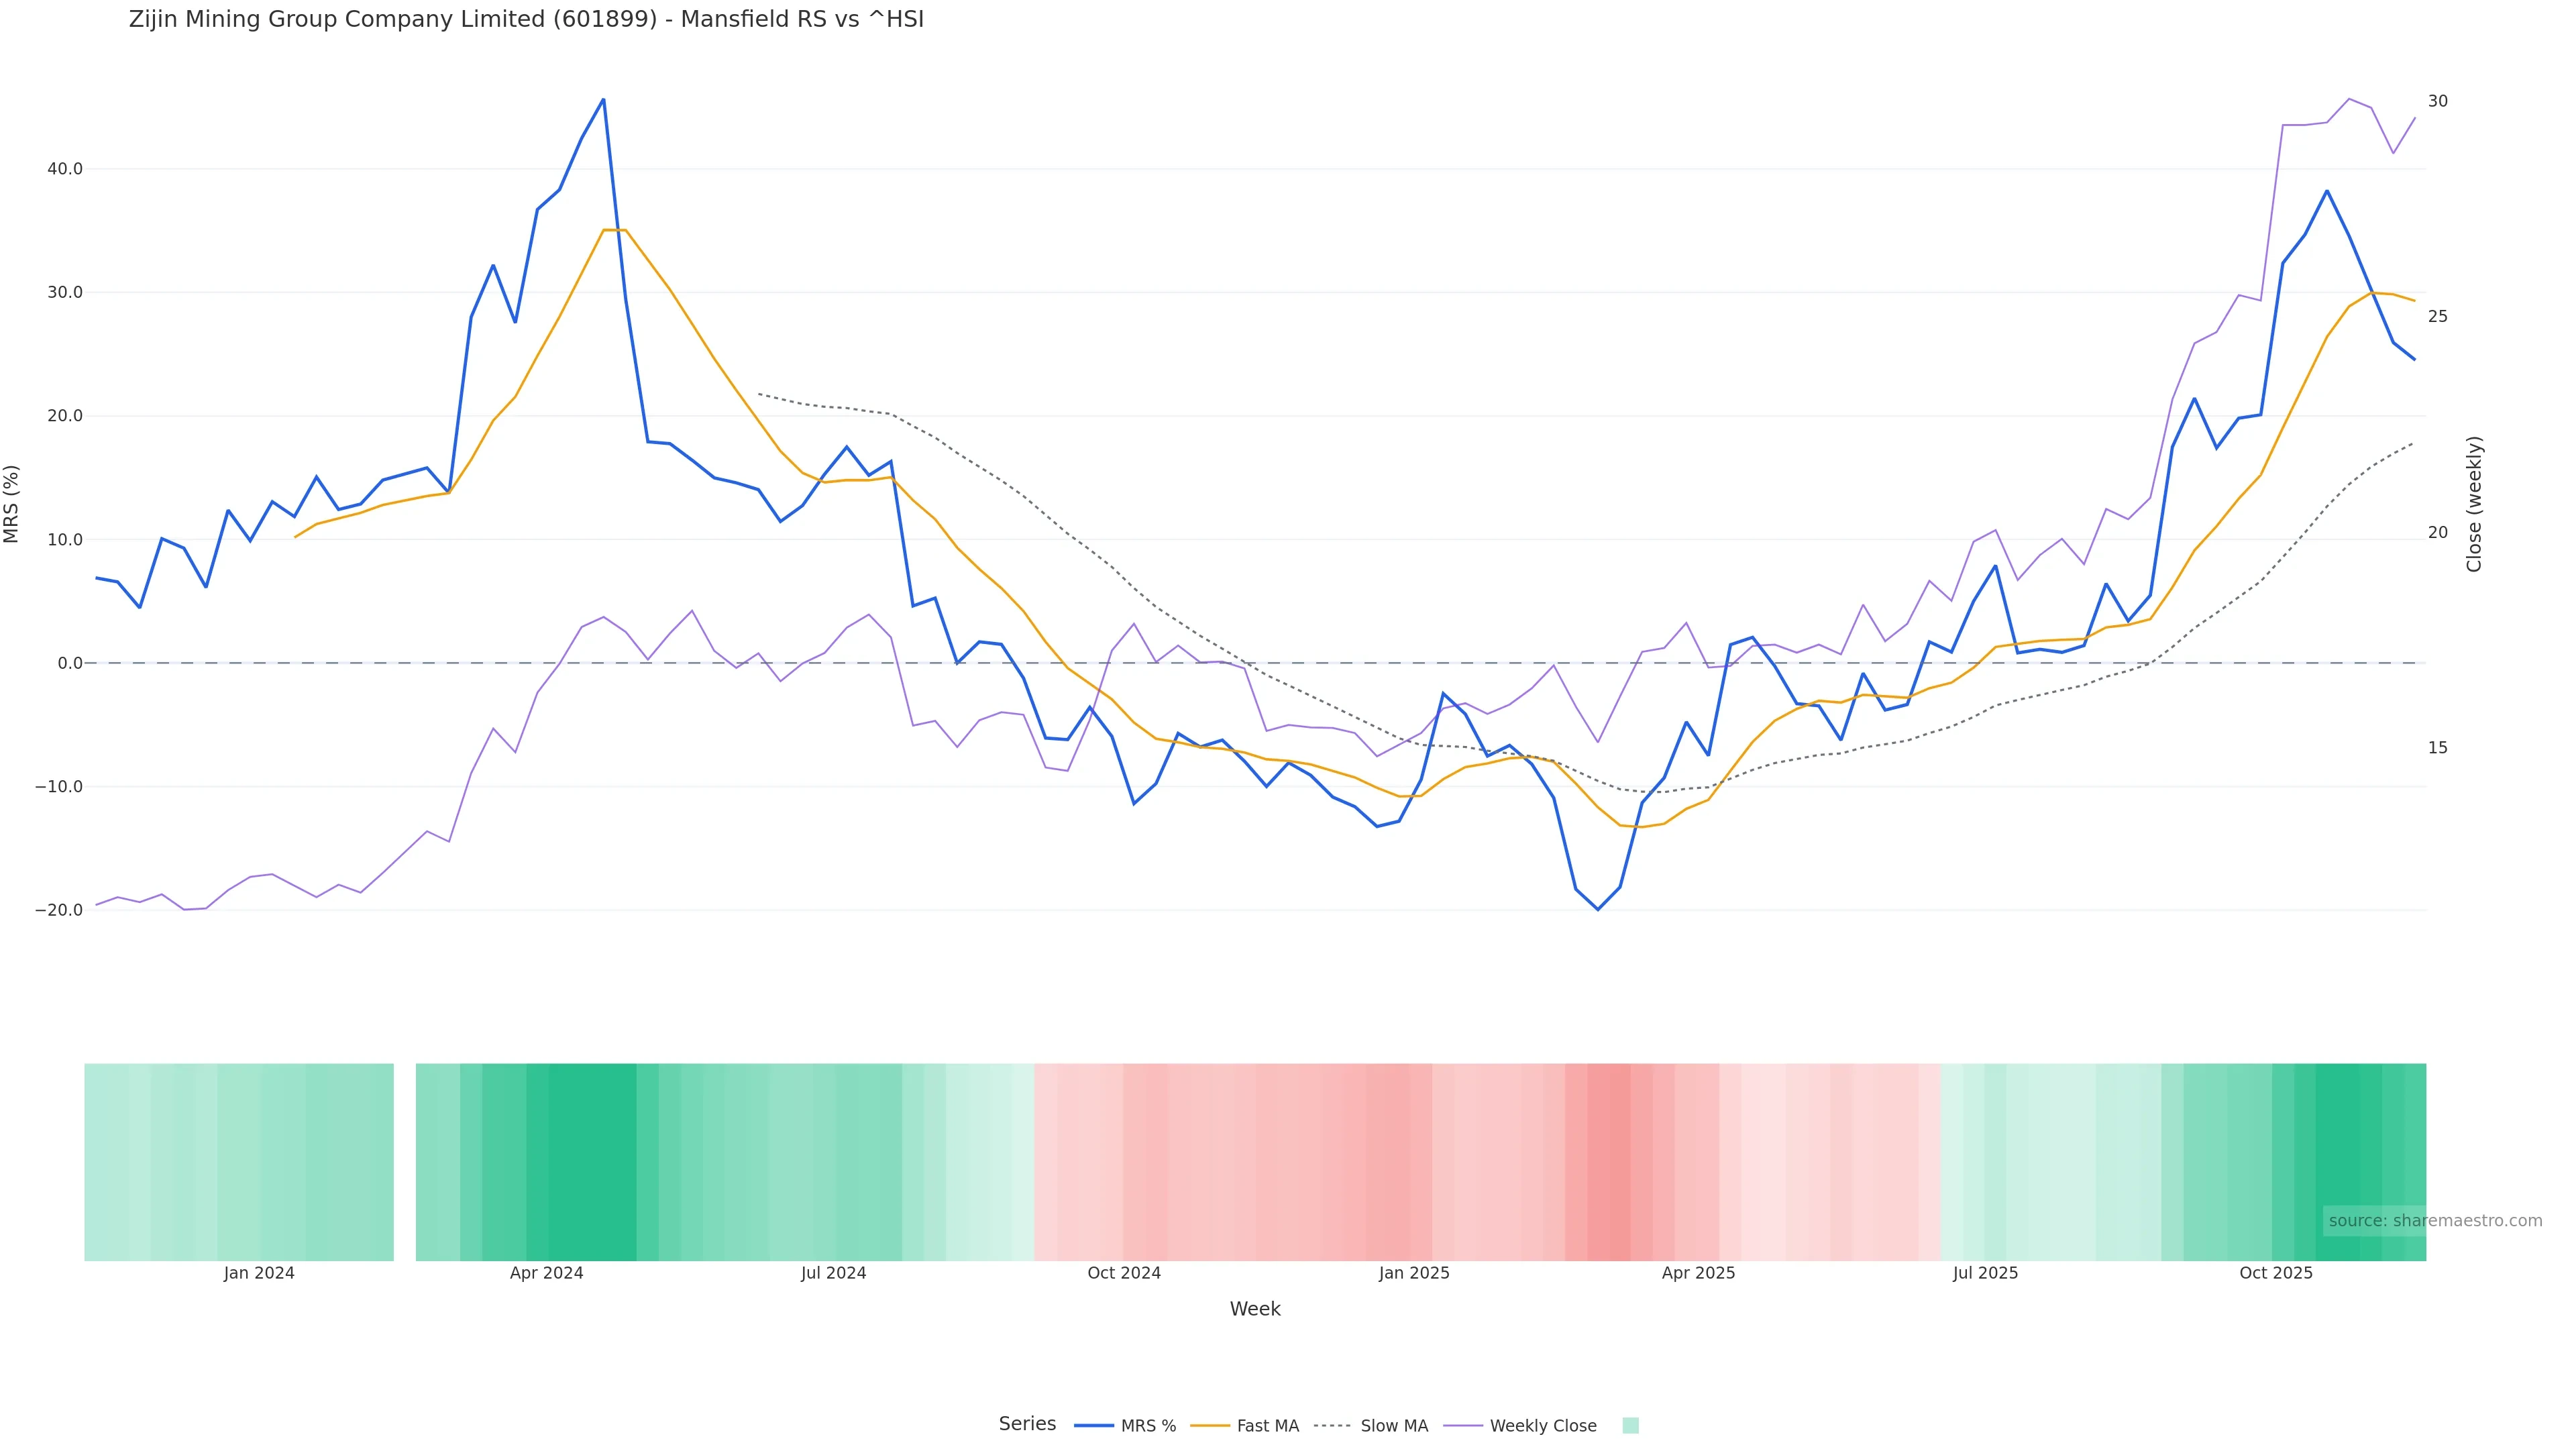Viewport: 2576px width, 1449px height.
Task: Click the Zijin Mining chart title
Action: pos(526,19)
